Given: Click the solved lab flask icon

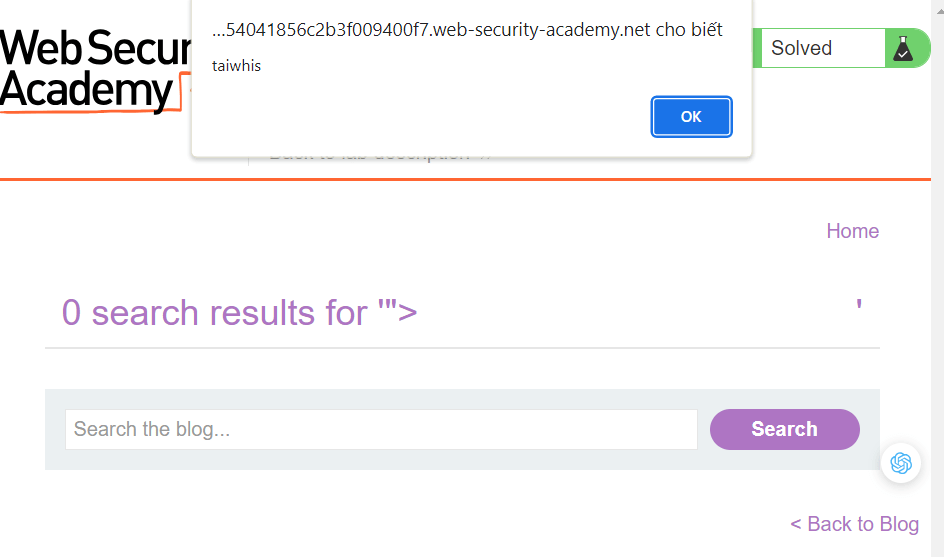Looking at the screenshot, I should pos(903,48).
